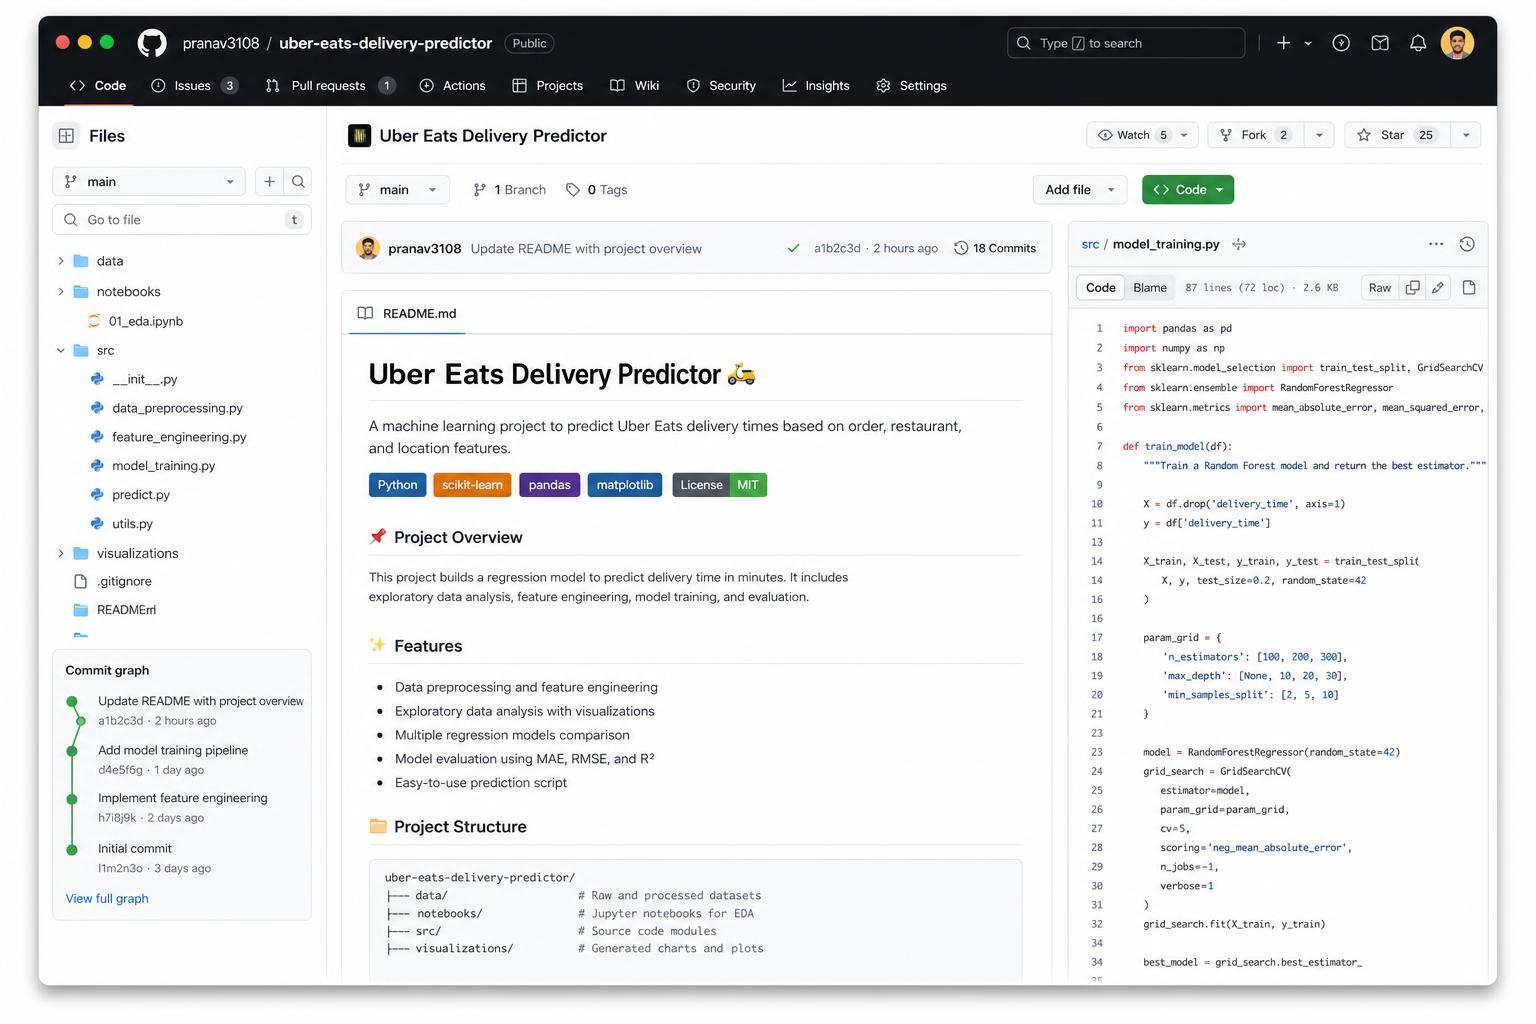Open the Watch options dropdown arrow
Image resolution: width=1536 pixels, height=1024 pixels.
1184,135
